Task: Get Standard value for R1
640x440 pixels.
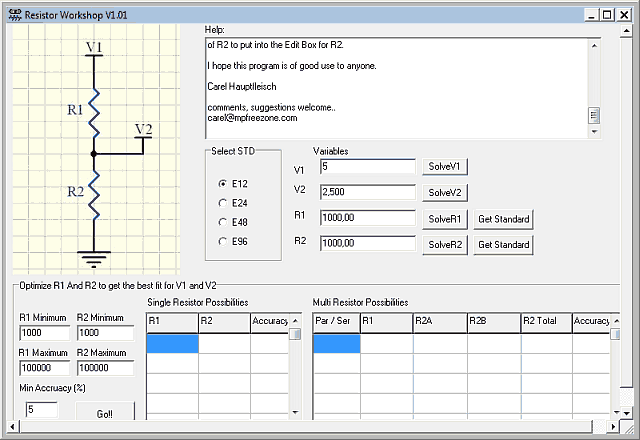Action: coord(503,219)
